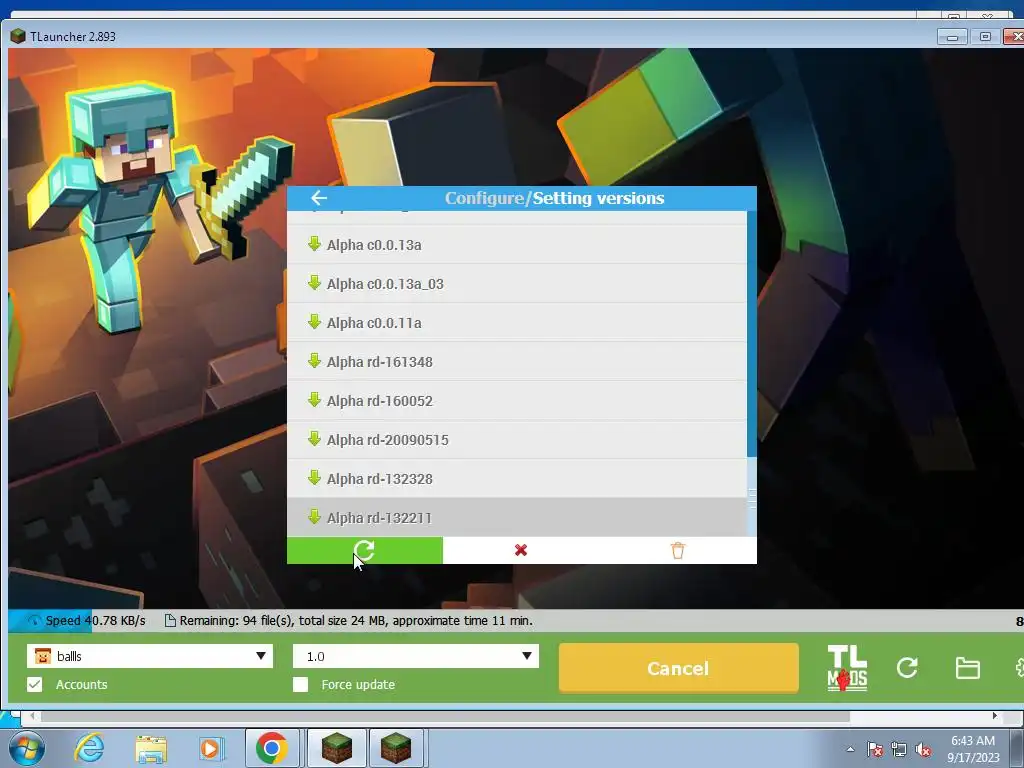The image size is (1024, 768).
Task: Click the download arrow for Alpha c0.0.11a
Action: point(314,322)
